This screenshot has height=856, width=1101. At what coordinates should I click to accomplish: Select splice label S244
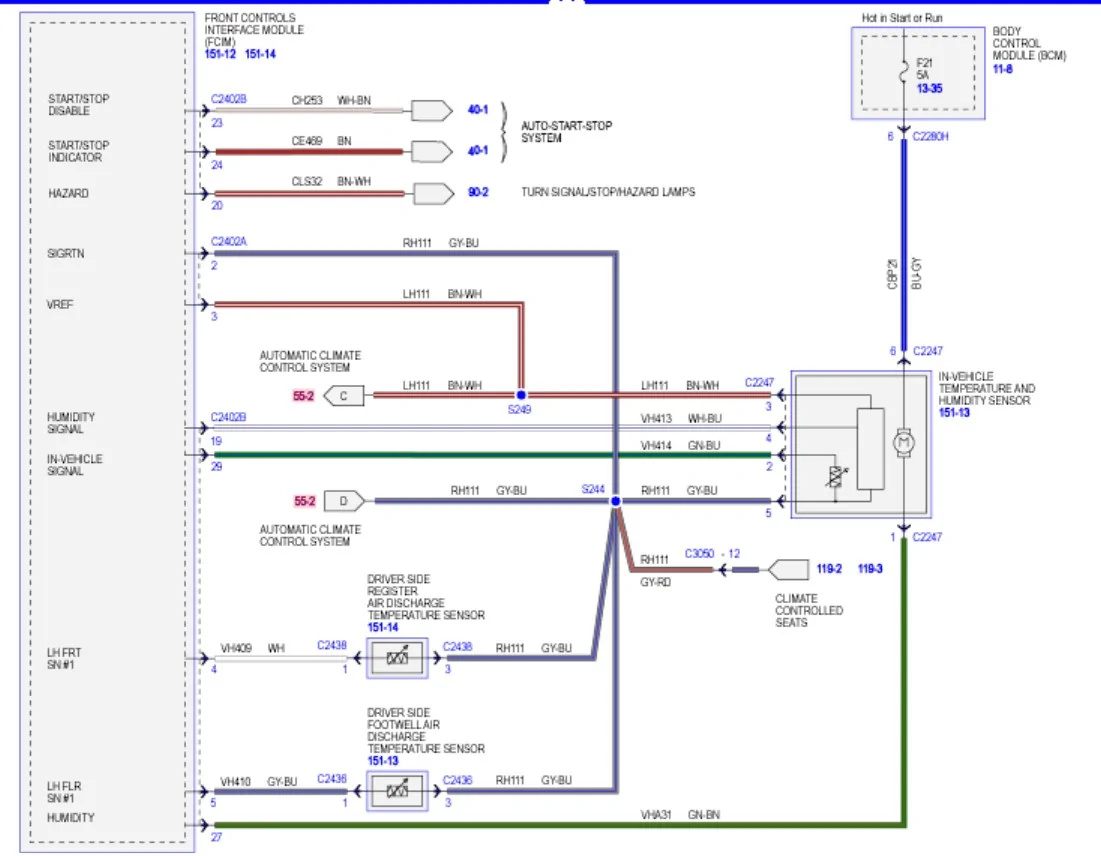click(x=593, y=489)
